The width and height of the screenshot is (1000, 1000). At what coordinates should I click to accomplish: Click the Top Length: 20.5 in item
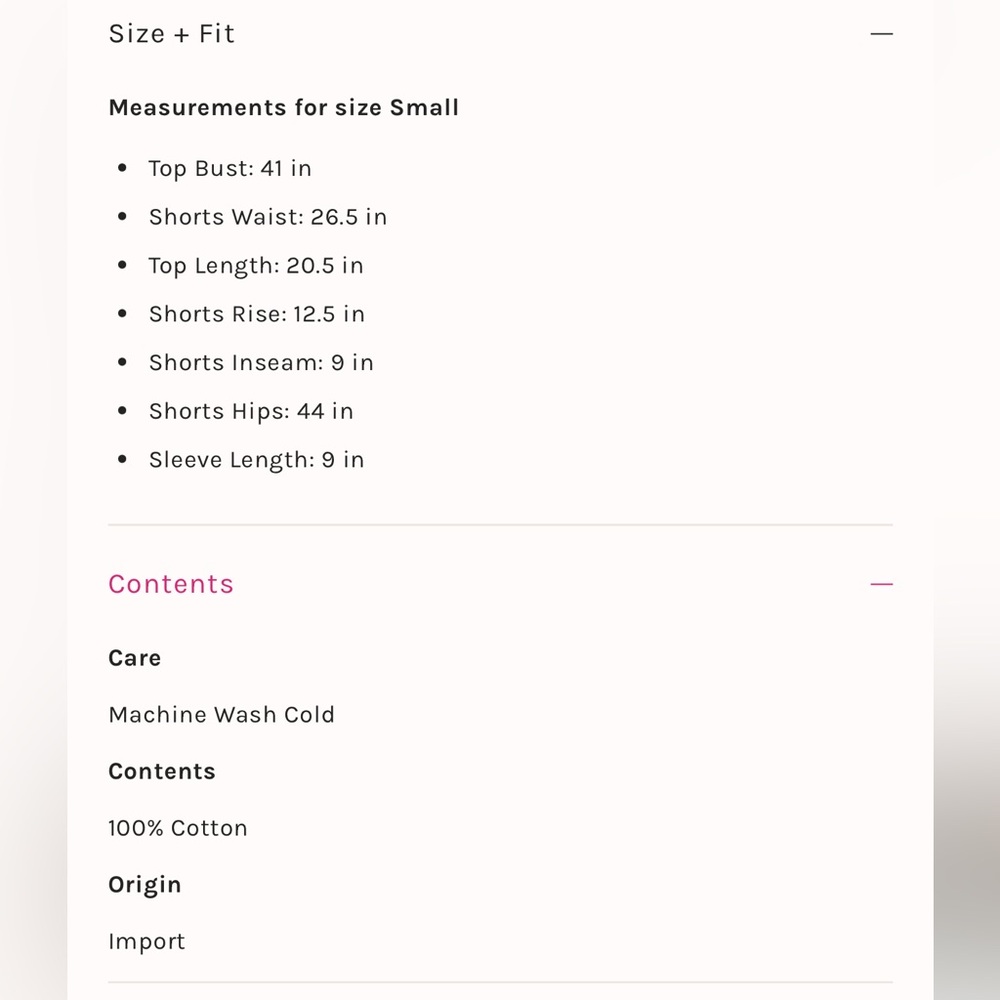(256, 265)
